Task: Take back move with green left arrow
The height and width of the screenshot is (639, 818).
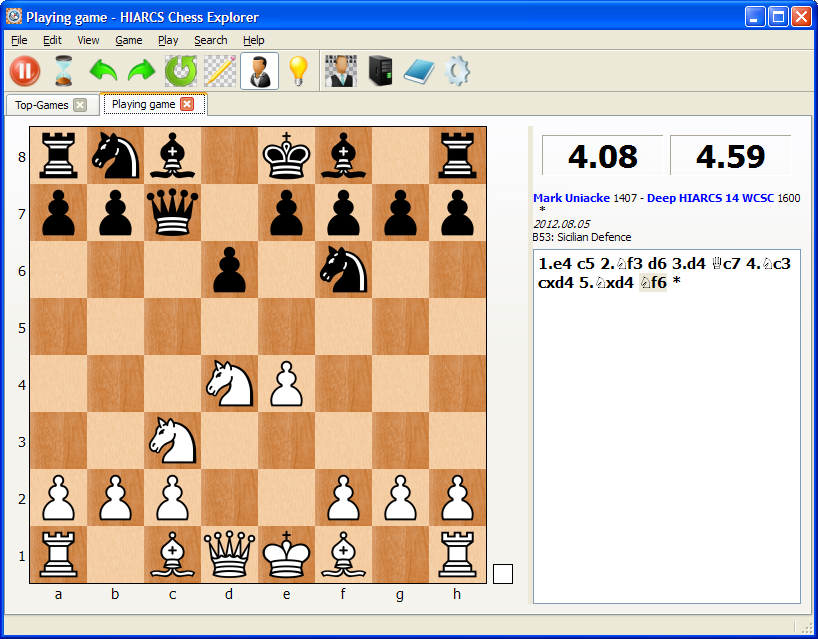Action: pyautogui.click(x=103, y=71)
